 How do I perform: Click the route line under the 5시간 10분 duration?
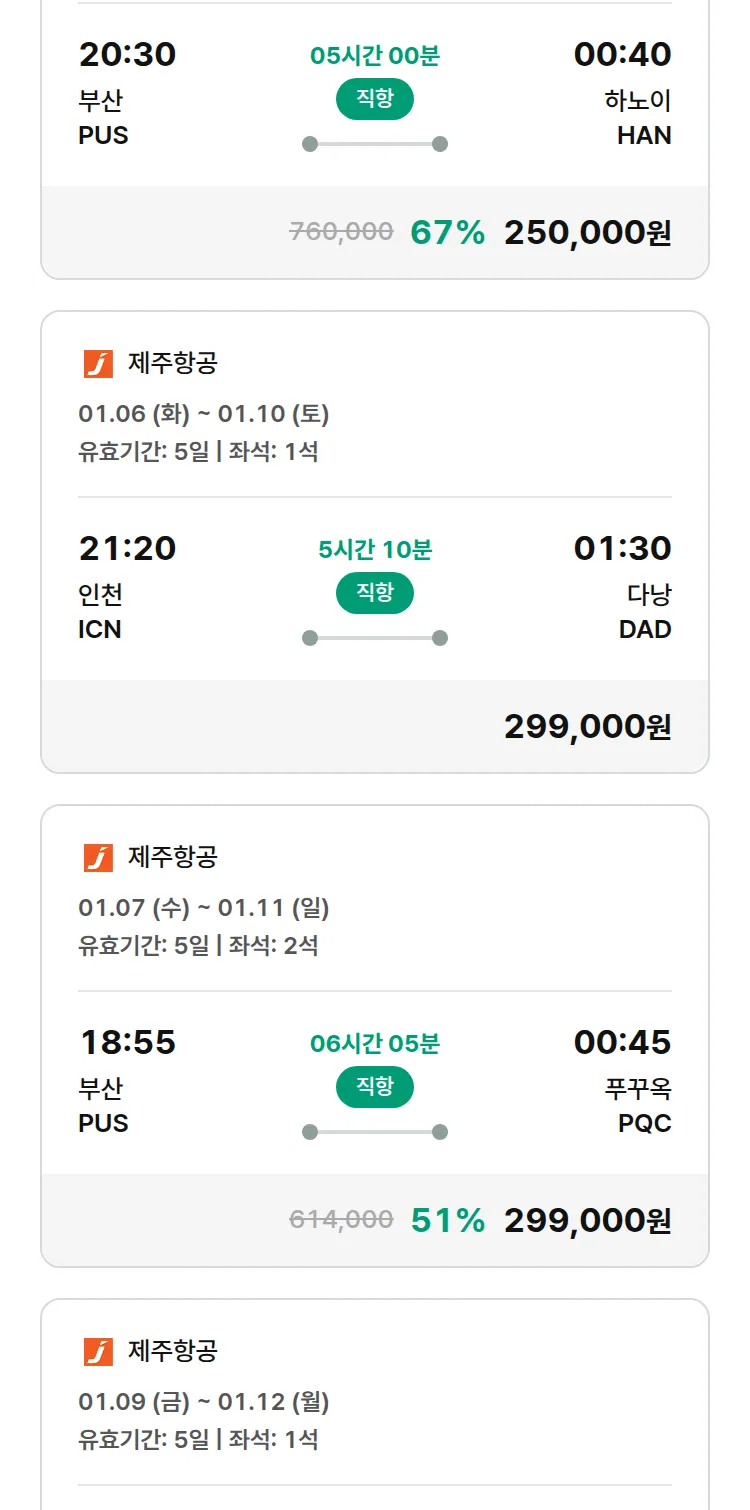click(x=375, y=638)
